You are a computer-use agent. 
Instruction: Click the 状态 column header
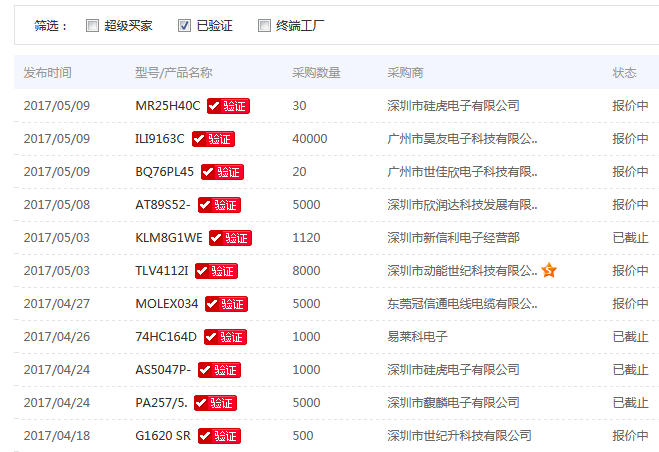625,73
